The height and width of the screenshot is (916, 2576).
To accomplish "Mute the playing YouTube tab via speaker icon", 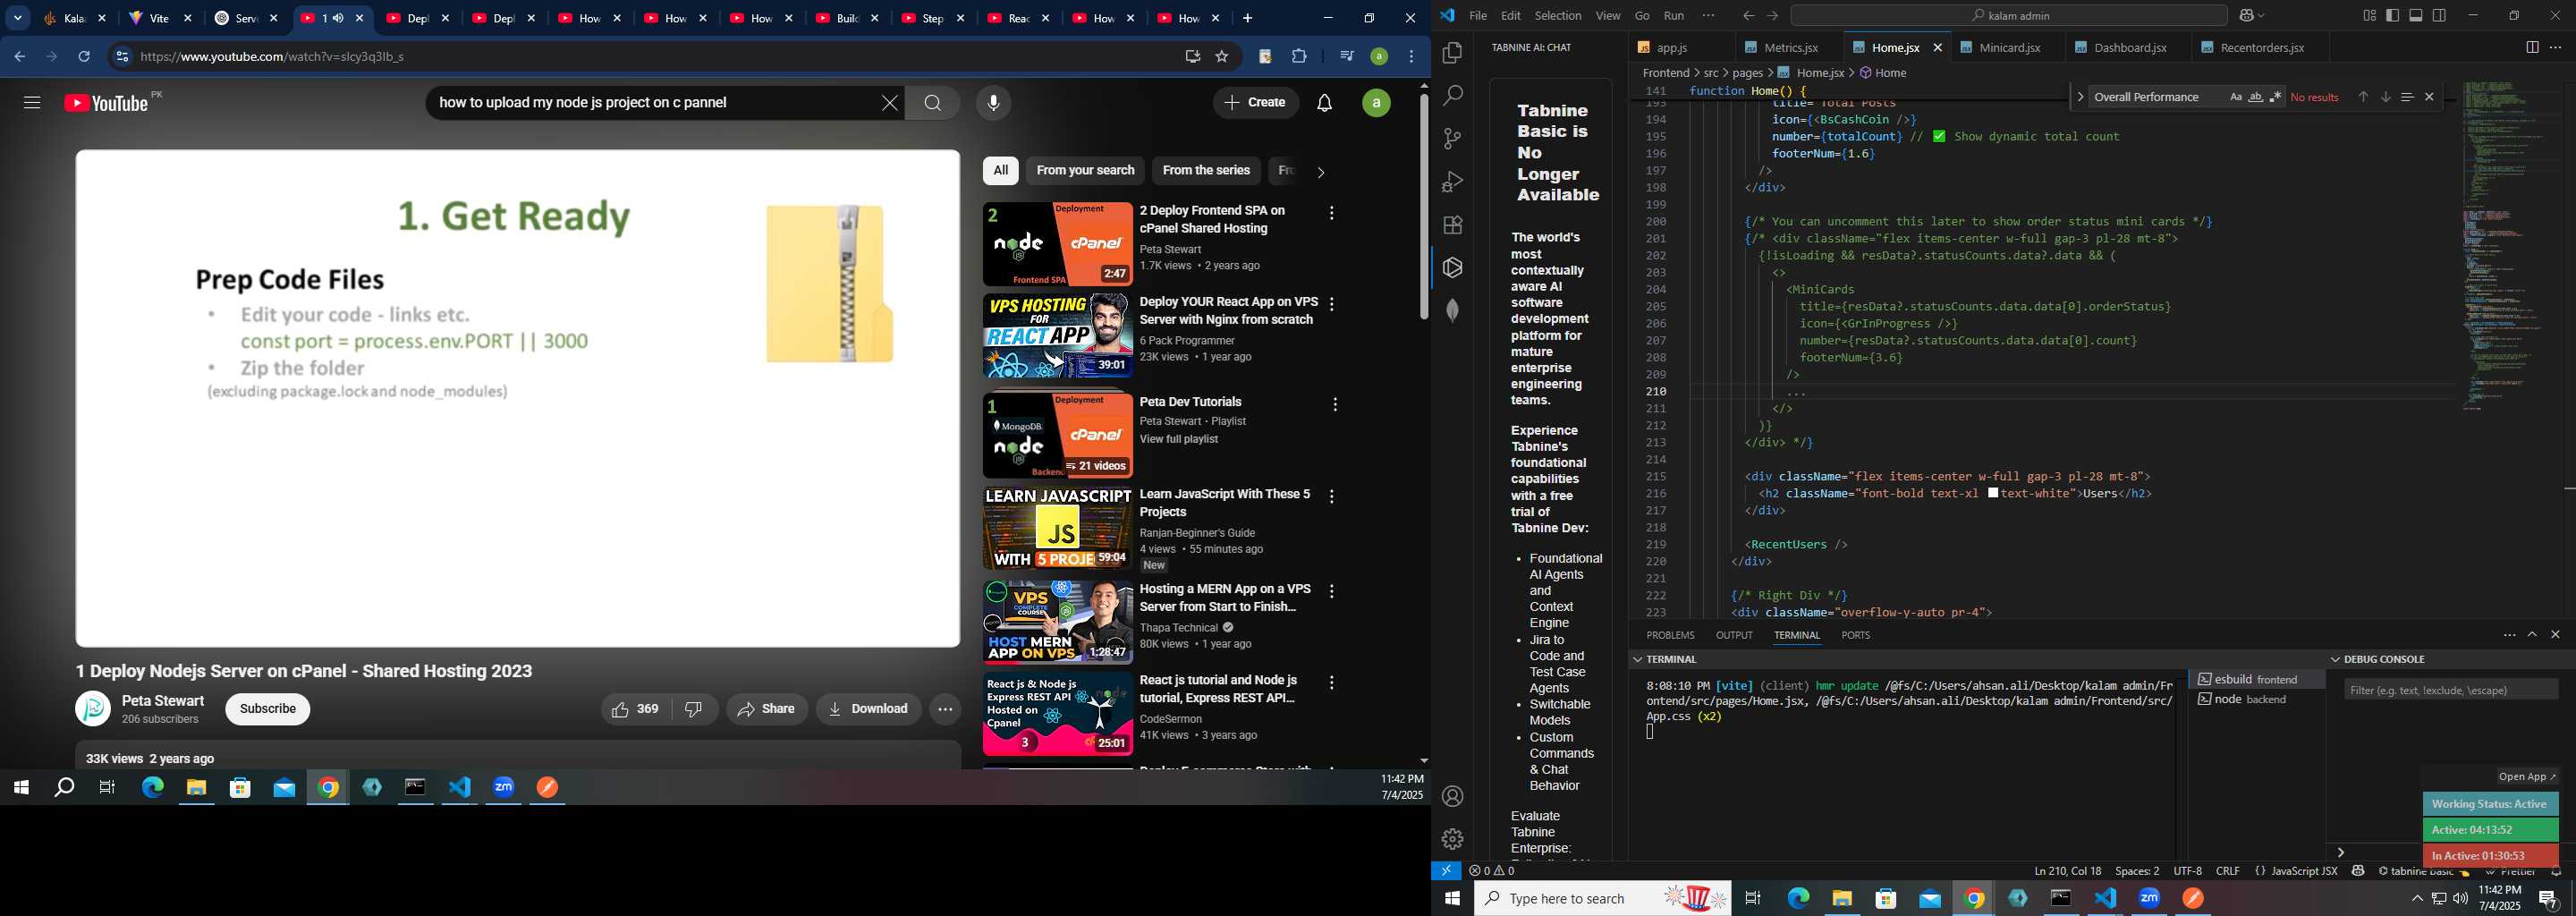I will [x=338, y=18].
